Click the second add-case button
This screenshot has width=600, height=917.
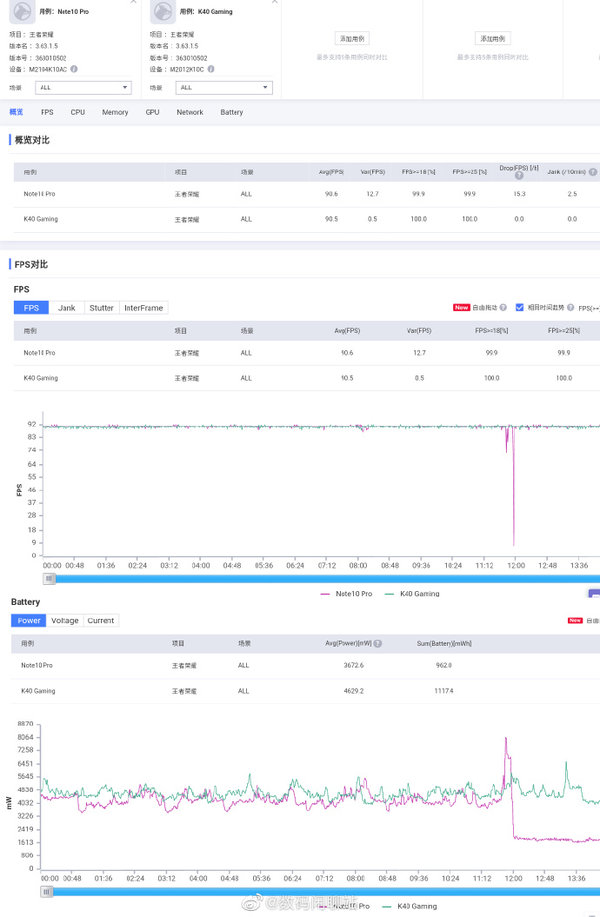click(492, 39)
